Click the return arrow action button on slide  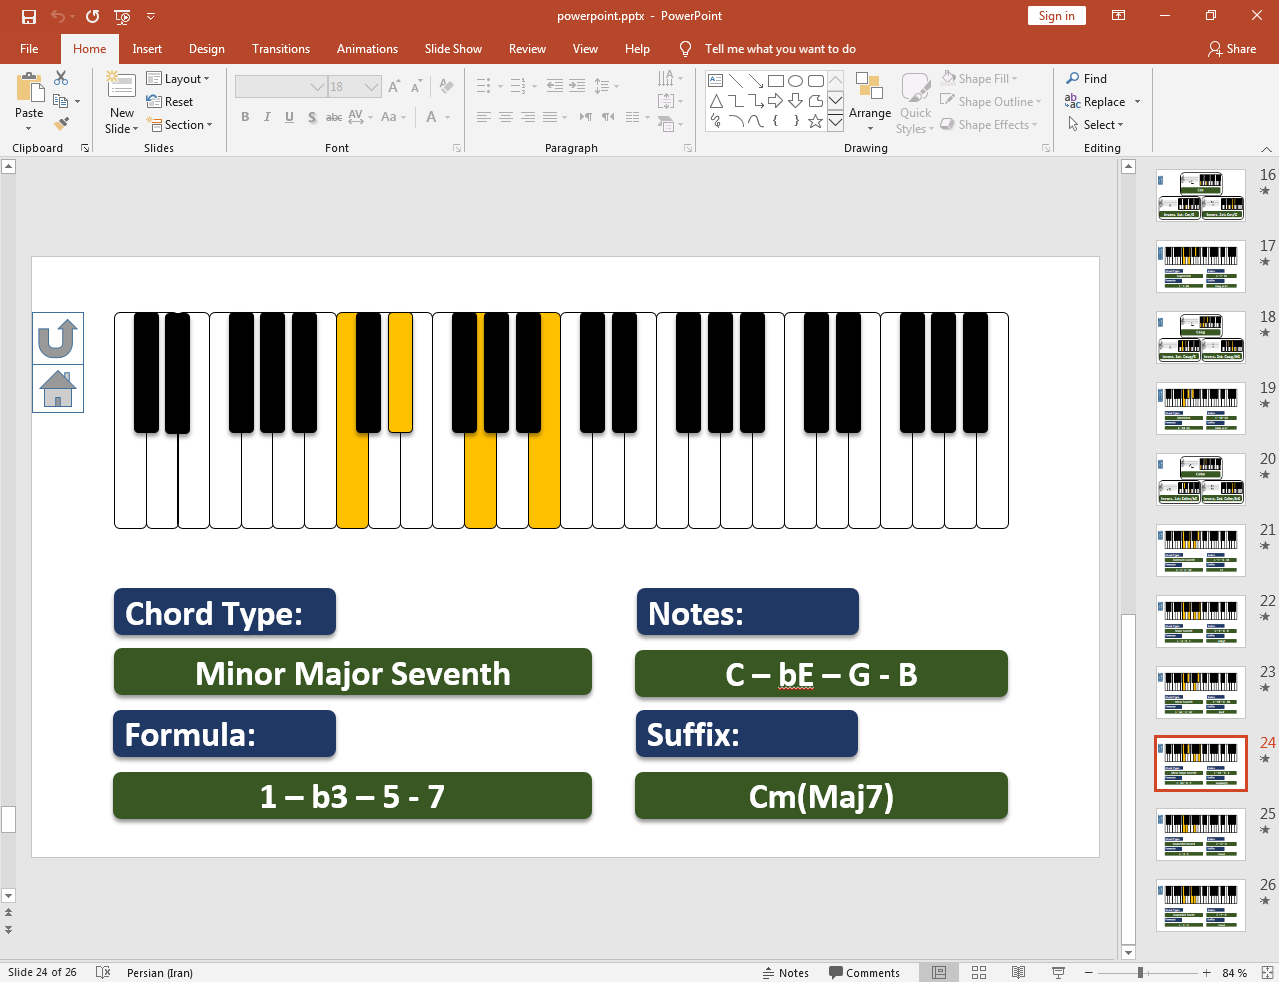[x=58, y=338]
